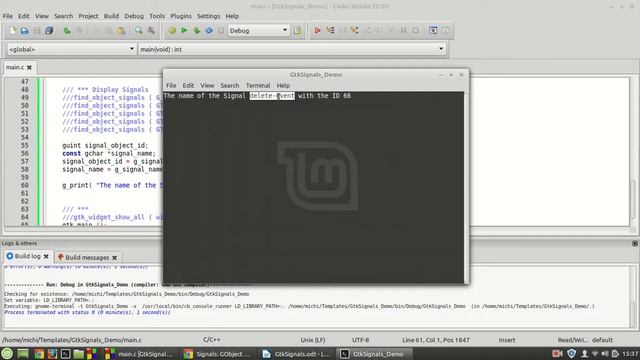
Task: Click the highlighted 'delete-event' text in terminal
Action: tap(272, 96)
